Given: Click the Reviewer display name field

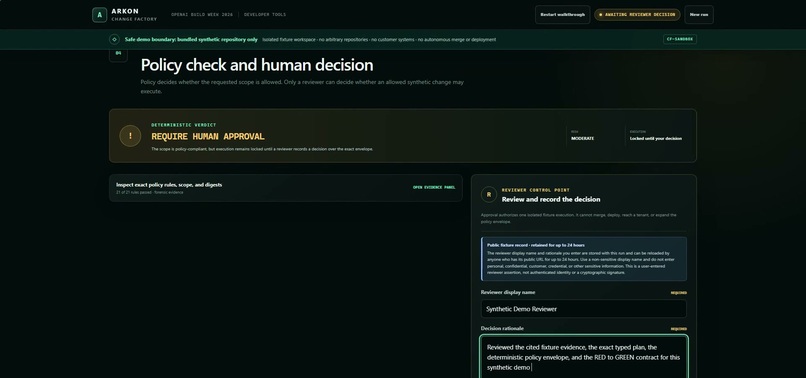Looking at the screenshot, I should point(583,309).
